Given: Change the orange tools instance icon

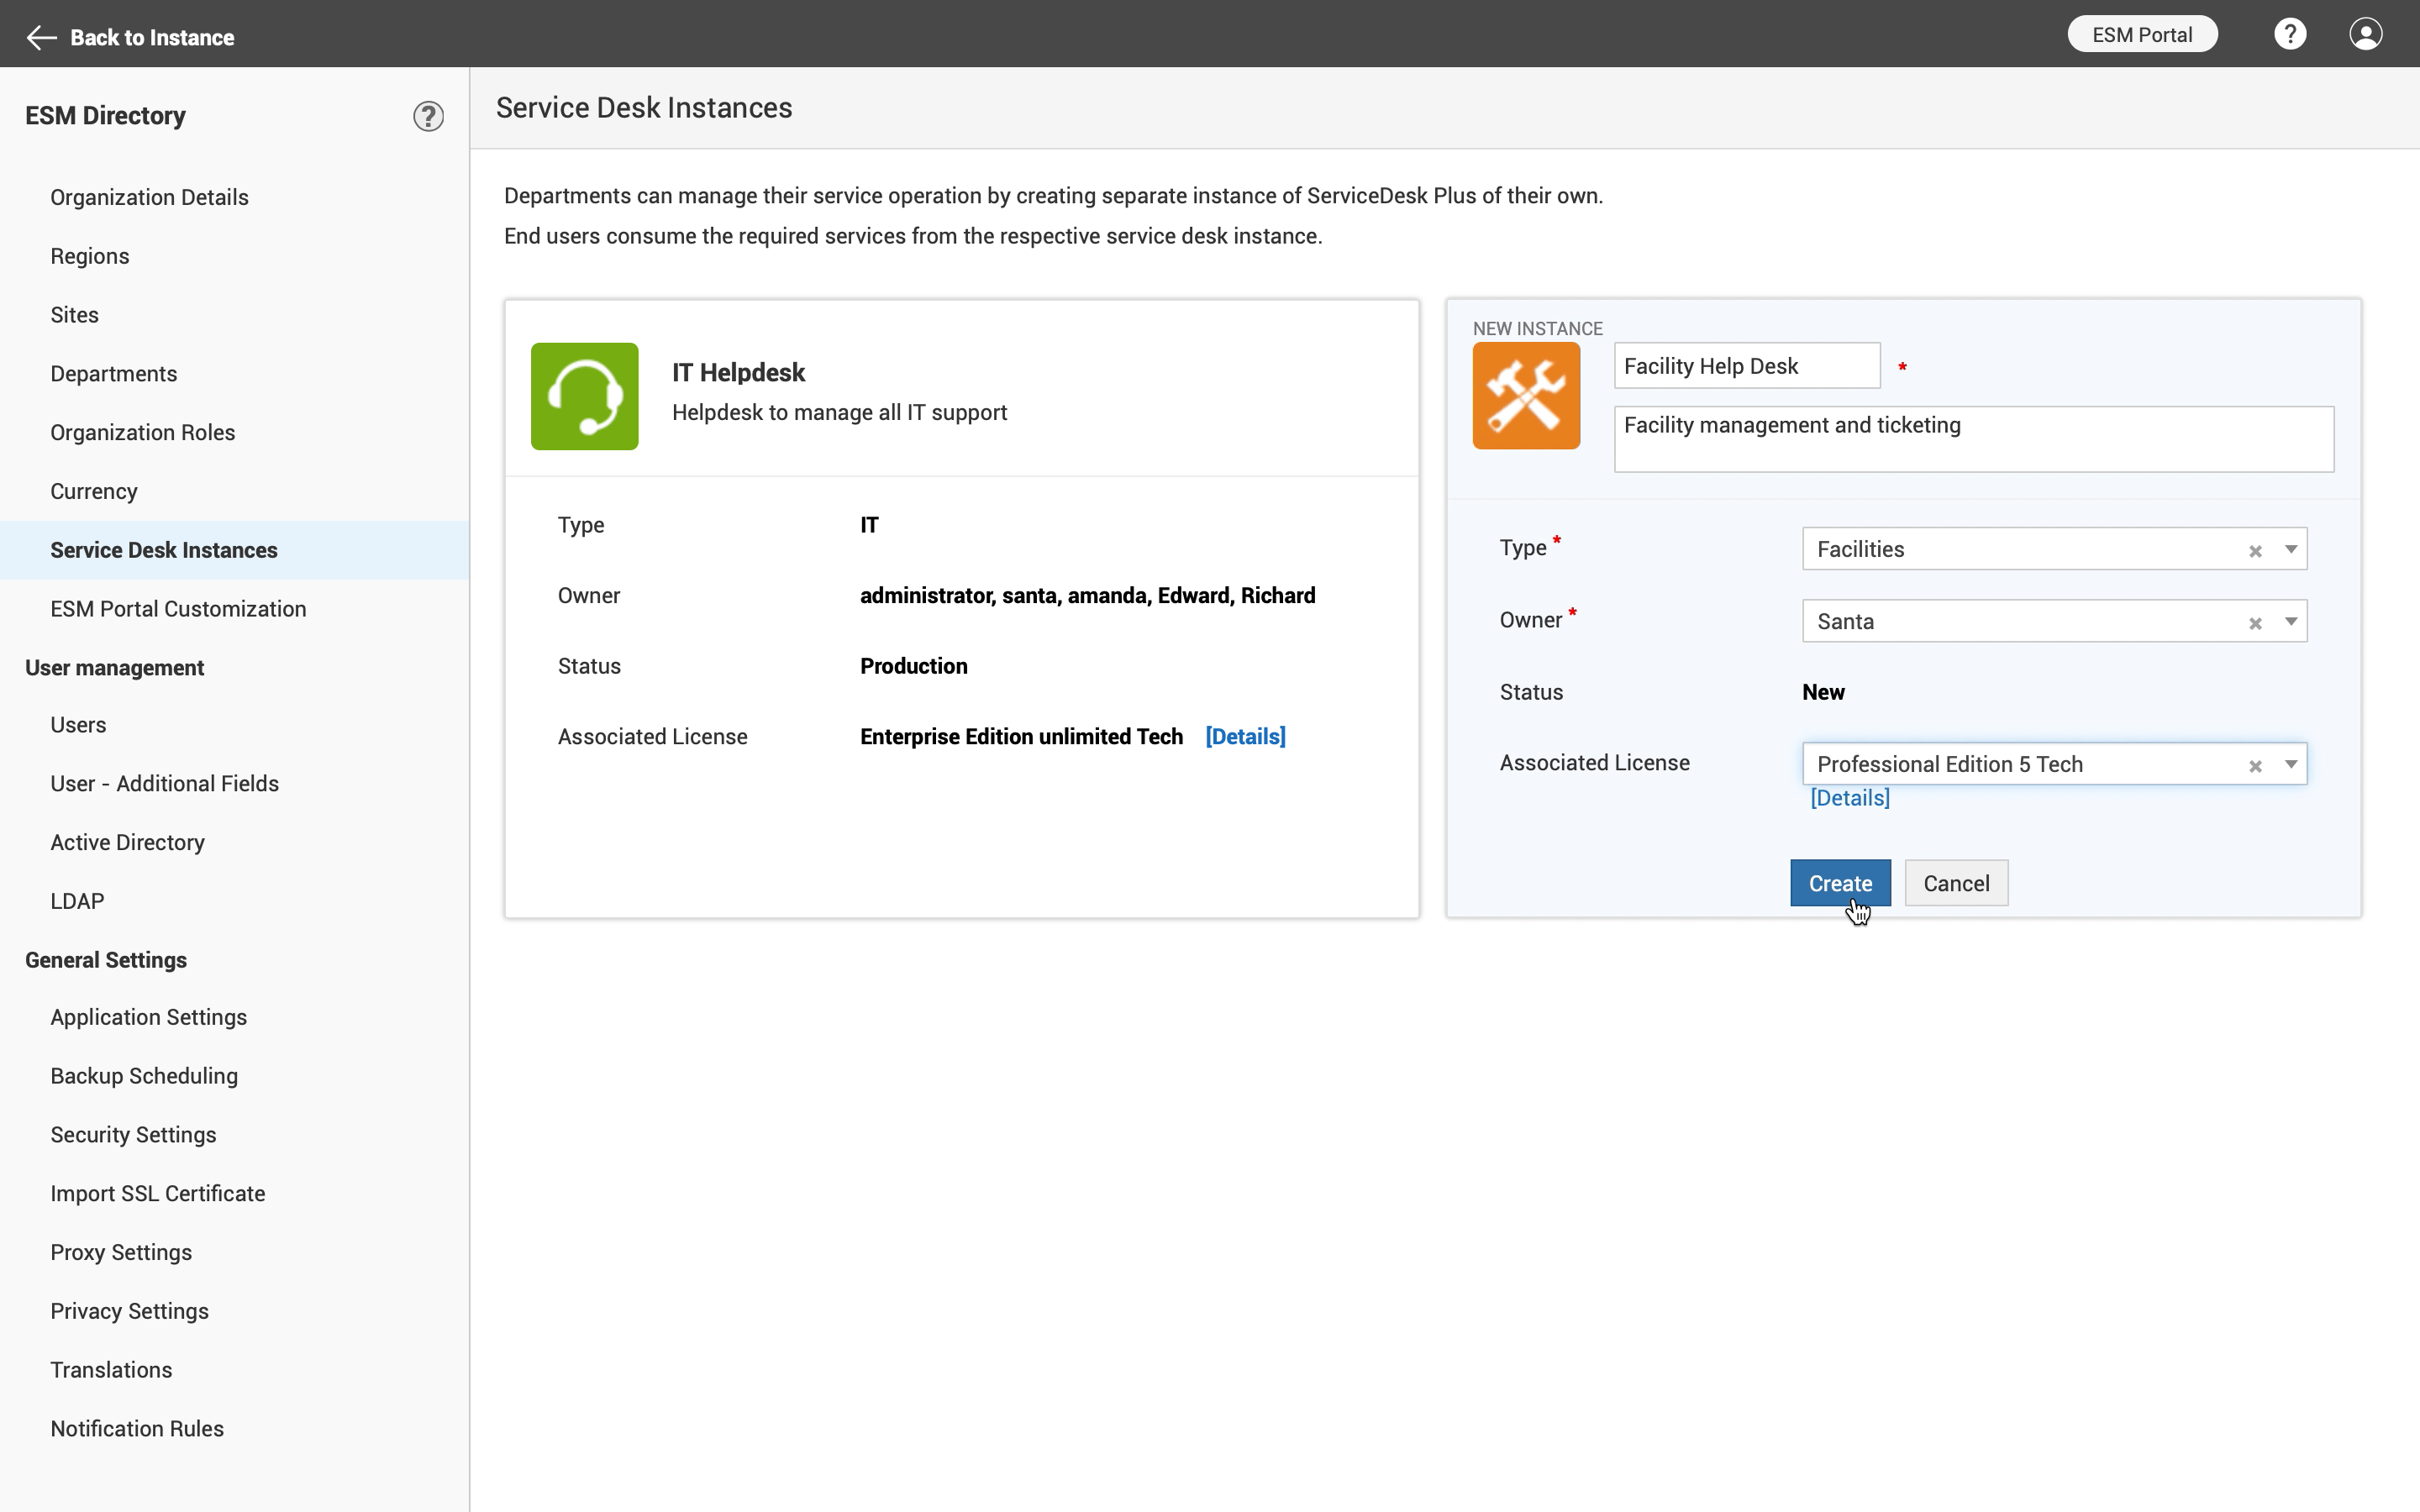Looking at the screenshot, I should [1525, 396].
